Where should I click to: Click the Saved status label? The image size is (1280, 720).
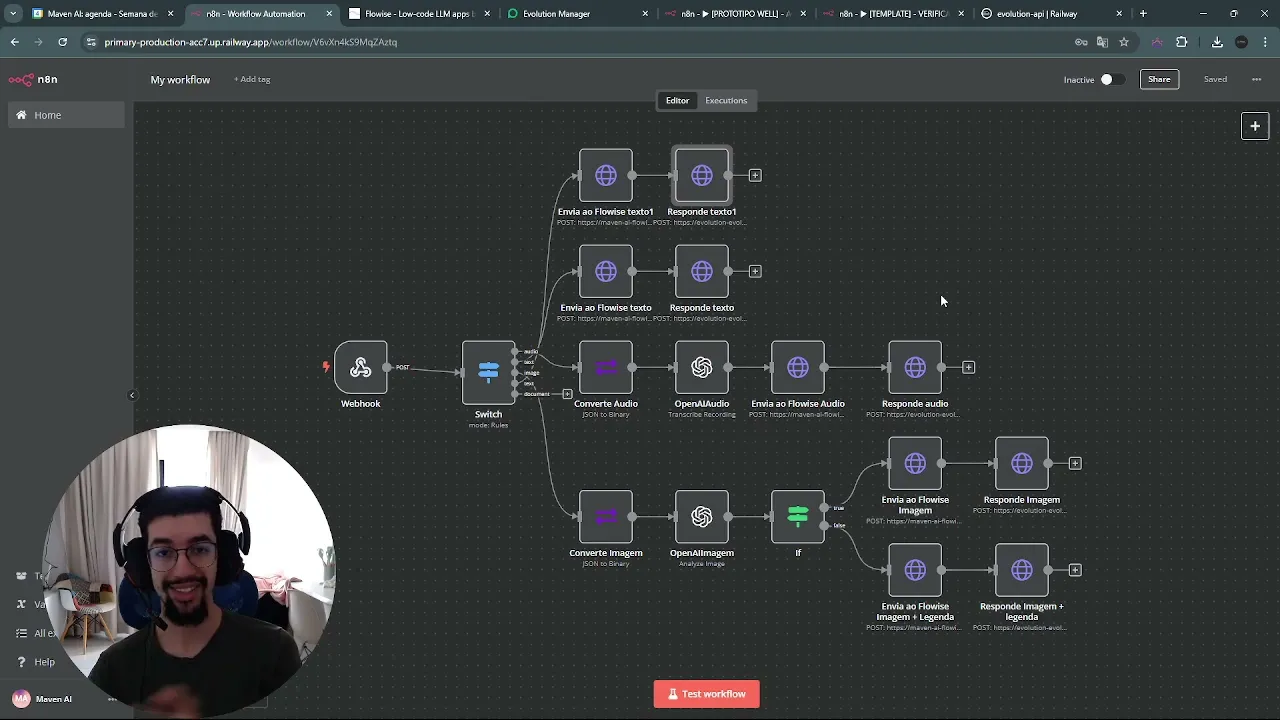pos(1215,79)
